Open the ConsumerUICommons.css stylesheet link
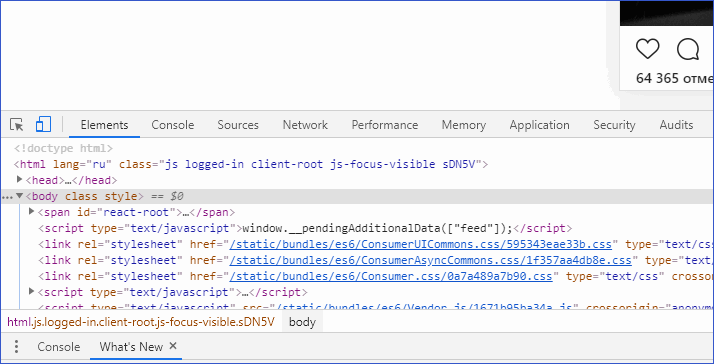 point(421,244)
